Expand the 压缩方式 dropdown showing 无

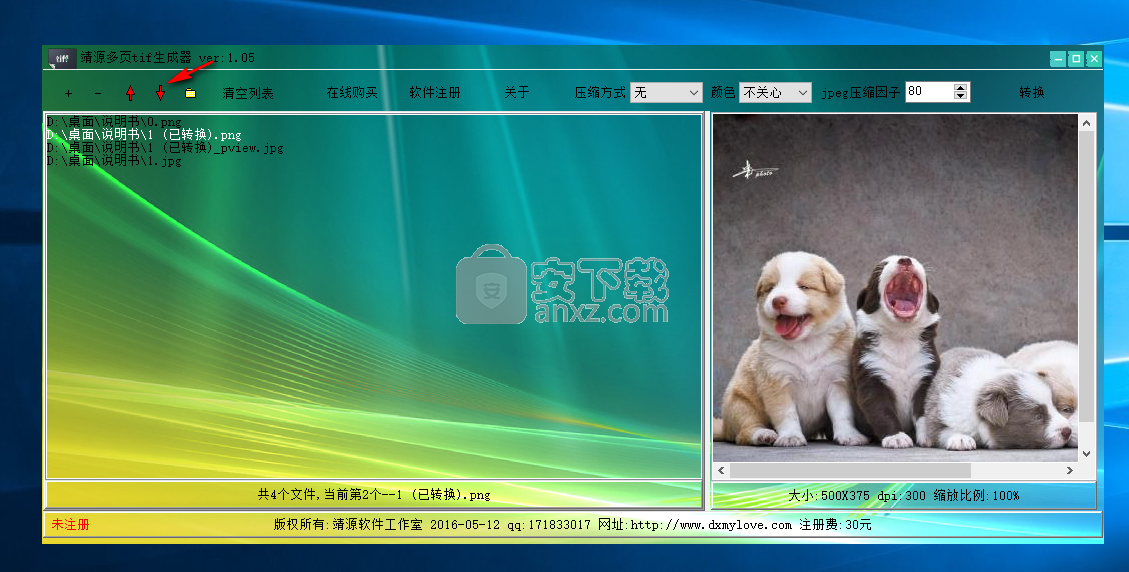click(x=666, y=92)
